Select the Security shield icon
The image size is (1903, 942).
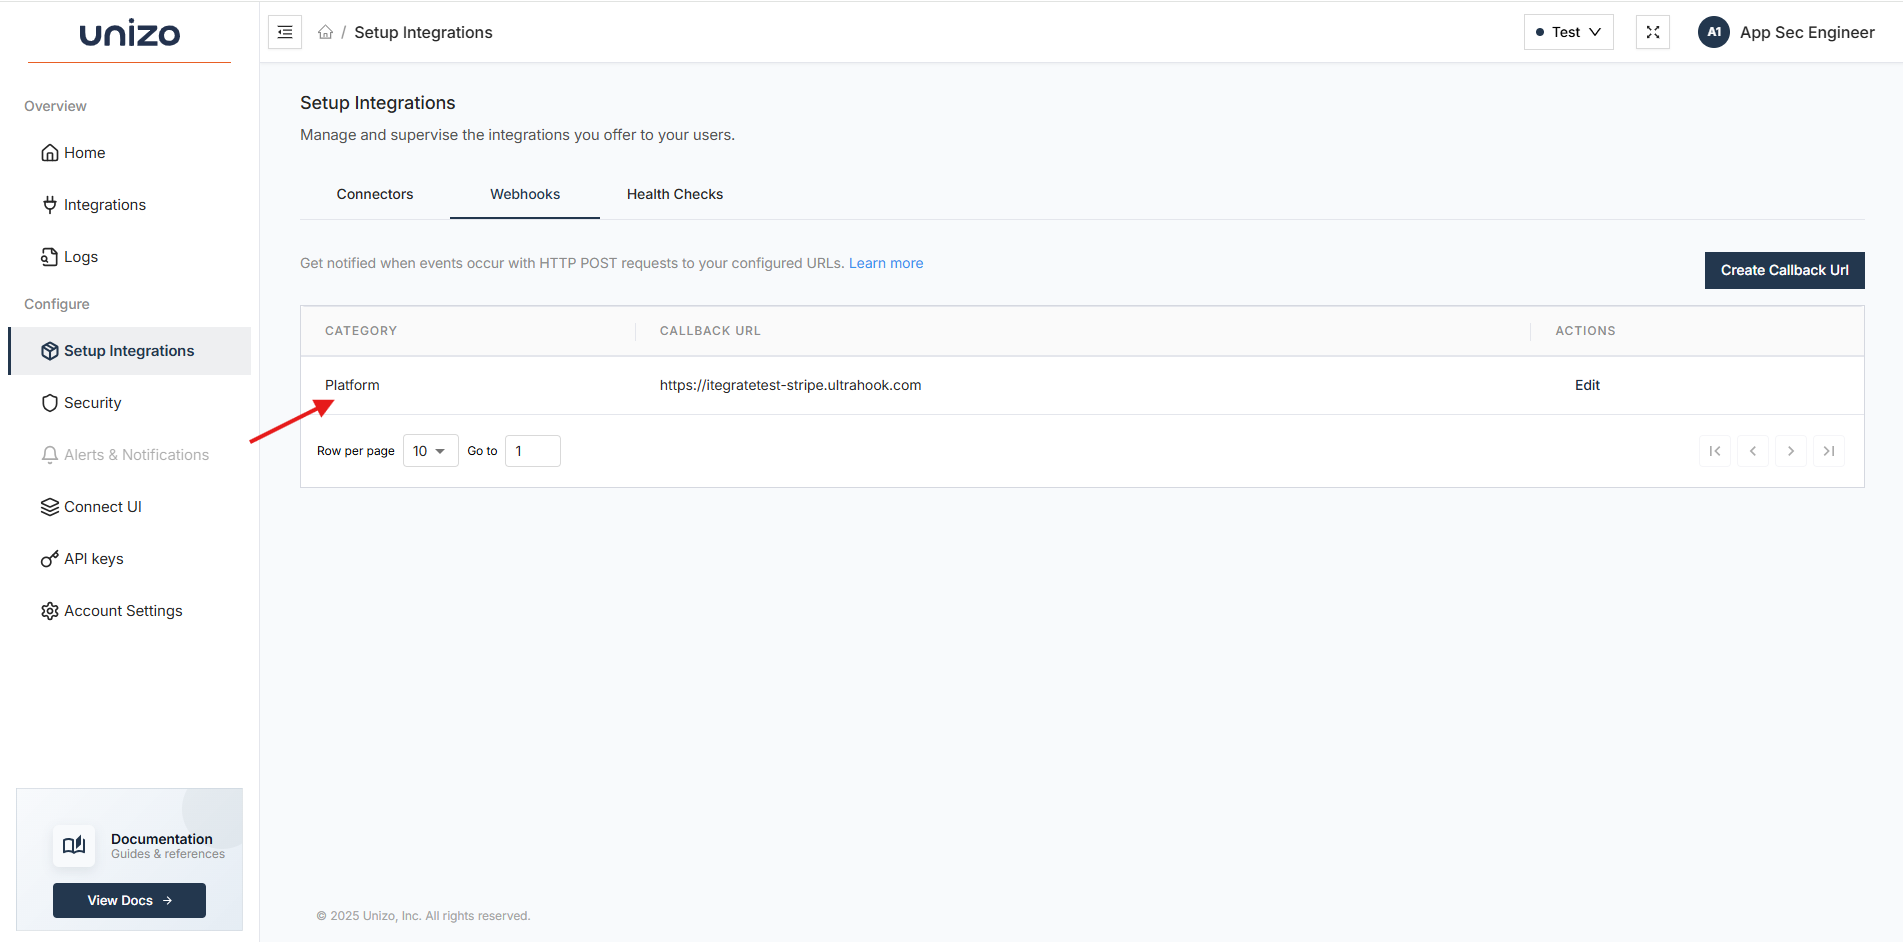click(x=51, y=402)
